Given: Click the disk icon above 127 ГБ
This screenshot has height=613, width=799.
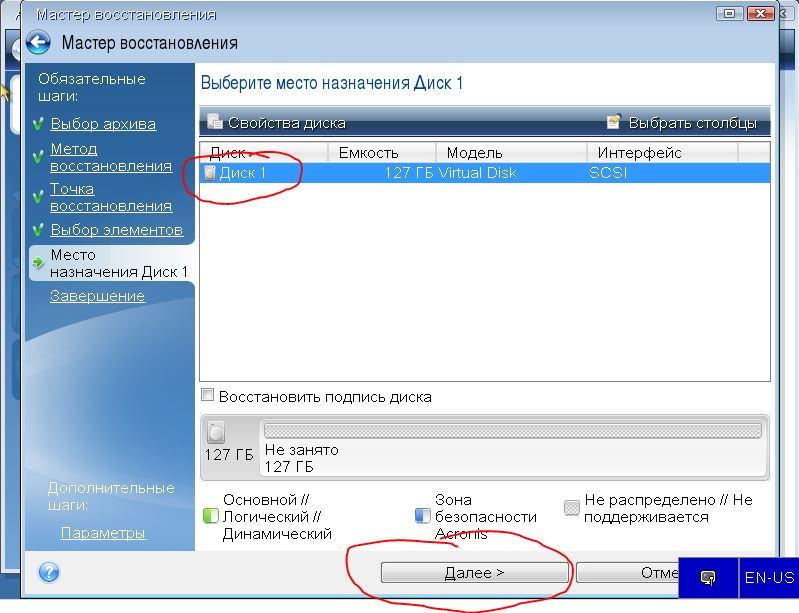Looking at the screenshot, I should point(216,433).
